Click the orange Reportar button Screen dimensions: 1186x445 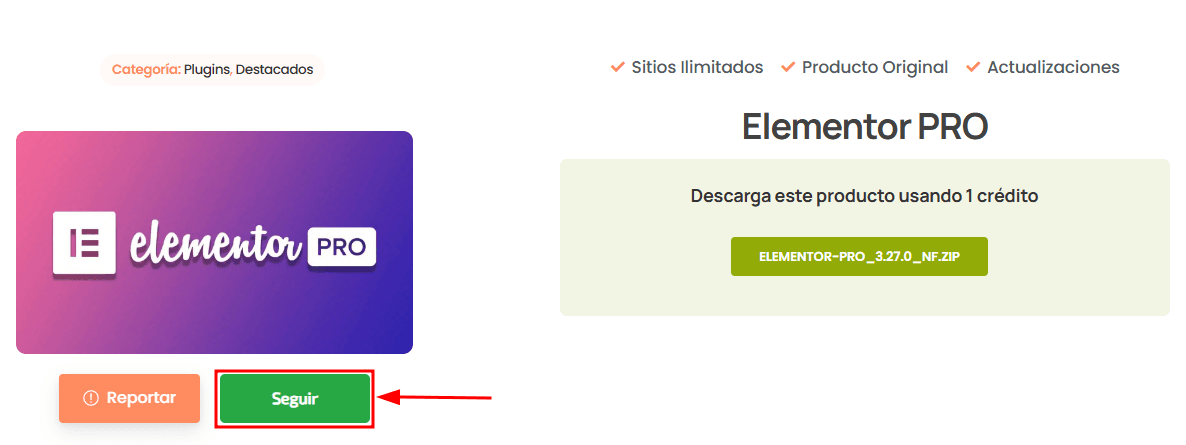click(x=129, y=398)
